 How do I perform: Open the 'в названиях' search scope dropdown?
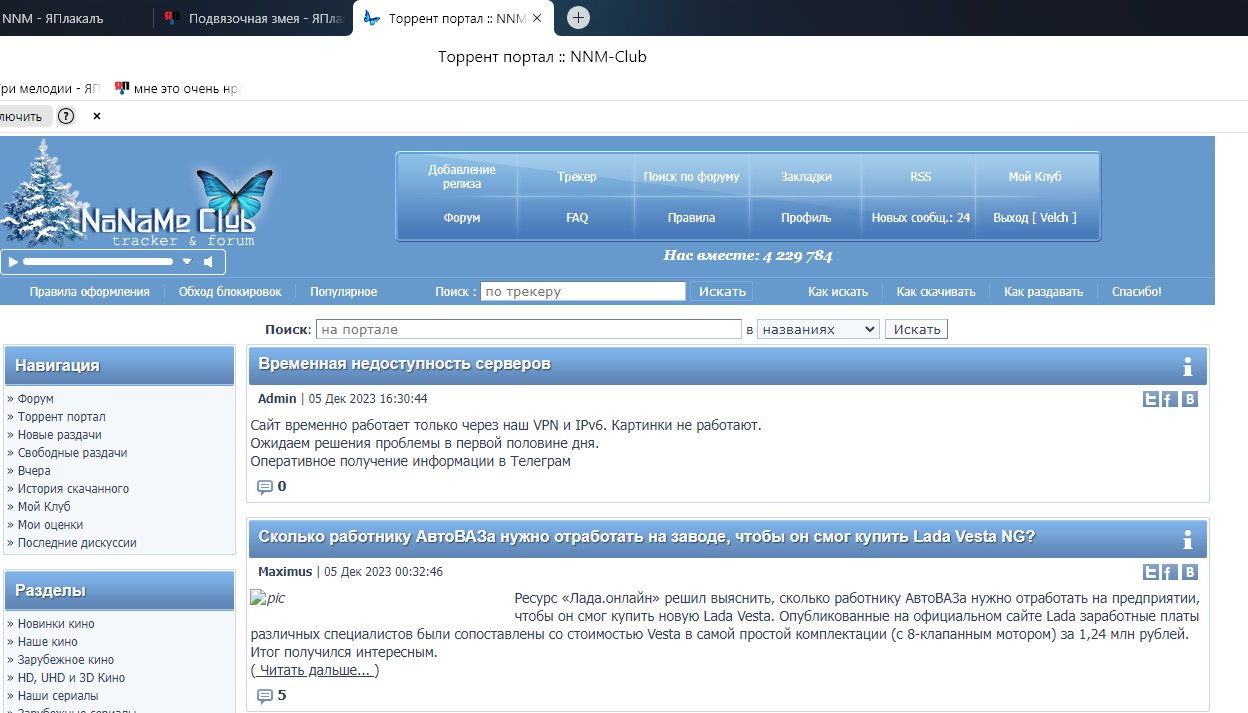tap(817, 329)
